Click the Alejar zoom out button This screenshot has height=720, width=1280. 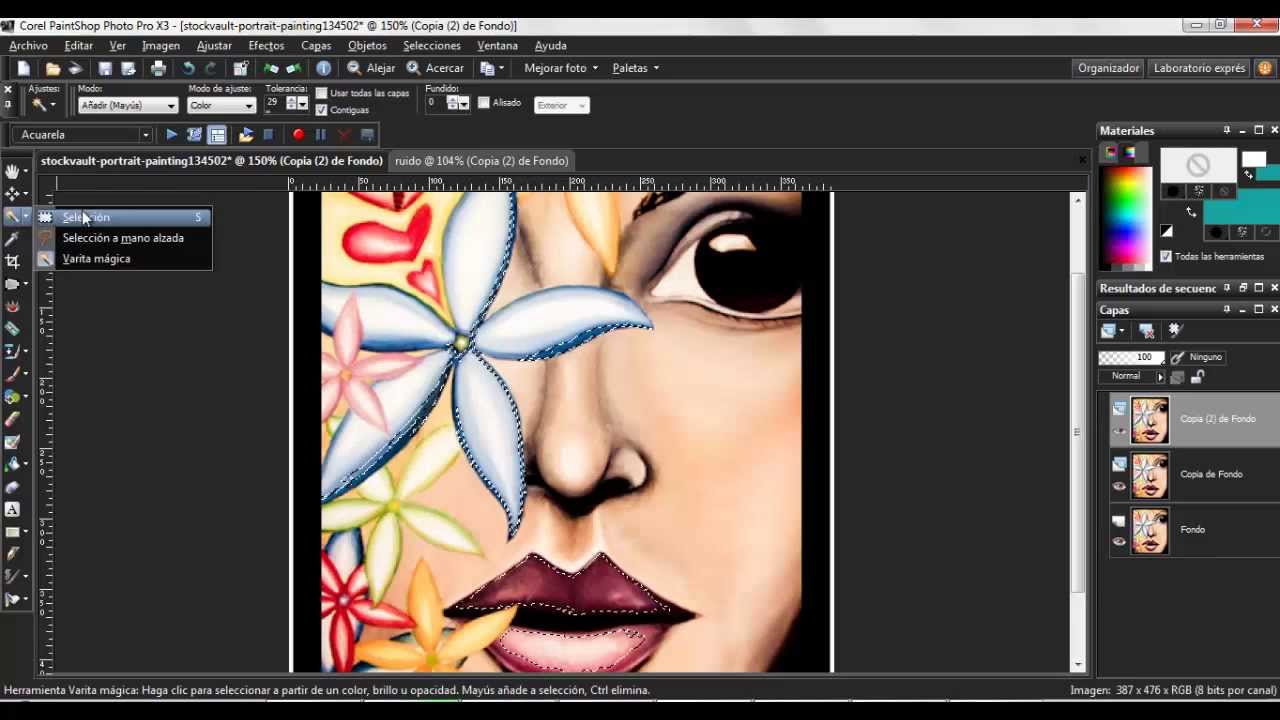click(x=371, y=68)
